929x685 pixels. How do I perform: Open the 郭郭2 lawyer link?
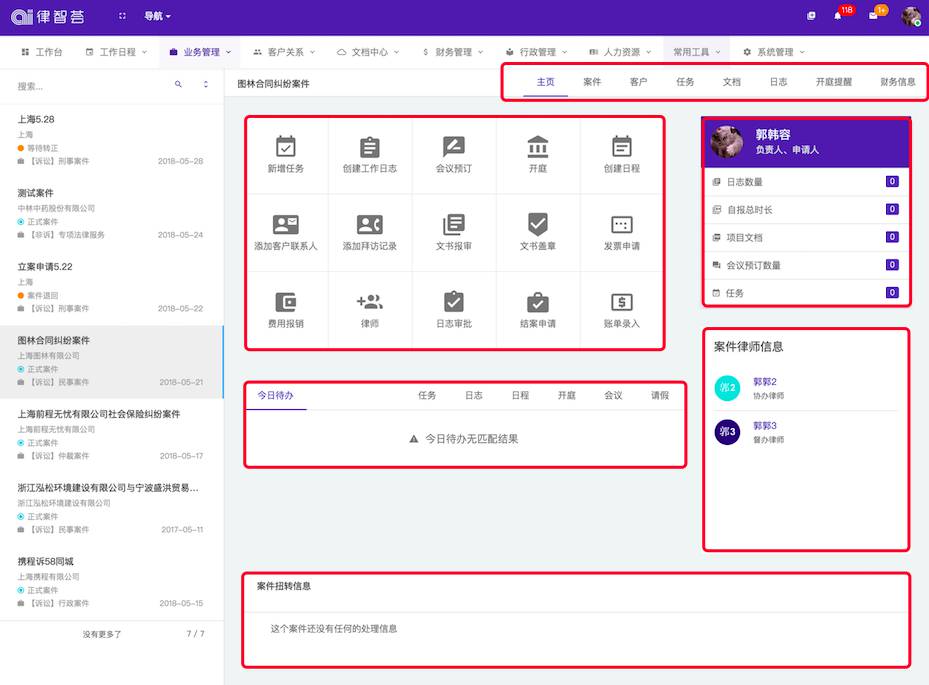pyautogui.click(x=765, y=382)
